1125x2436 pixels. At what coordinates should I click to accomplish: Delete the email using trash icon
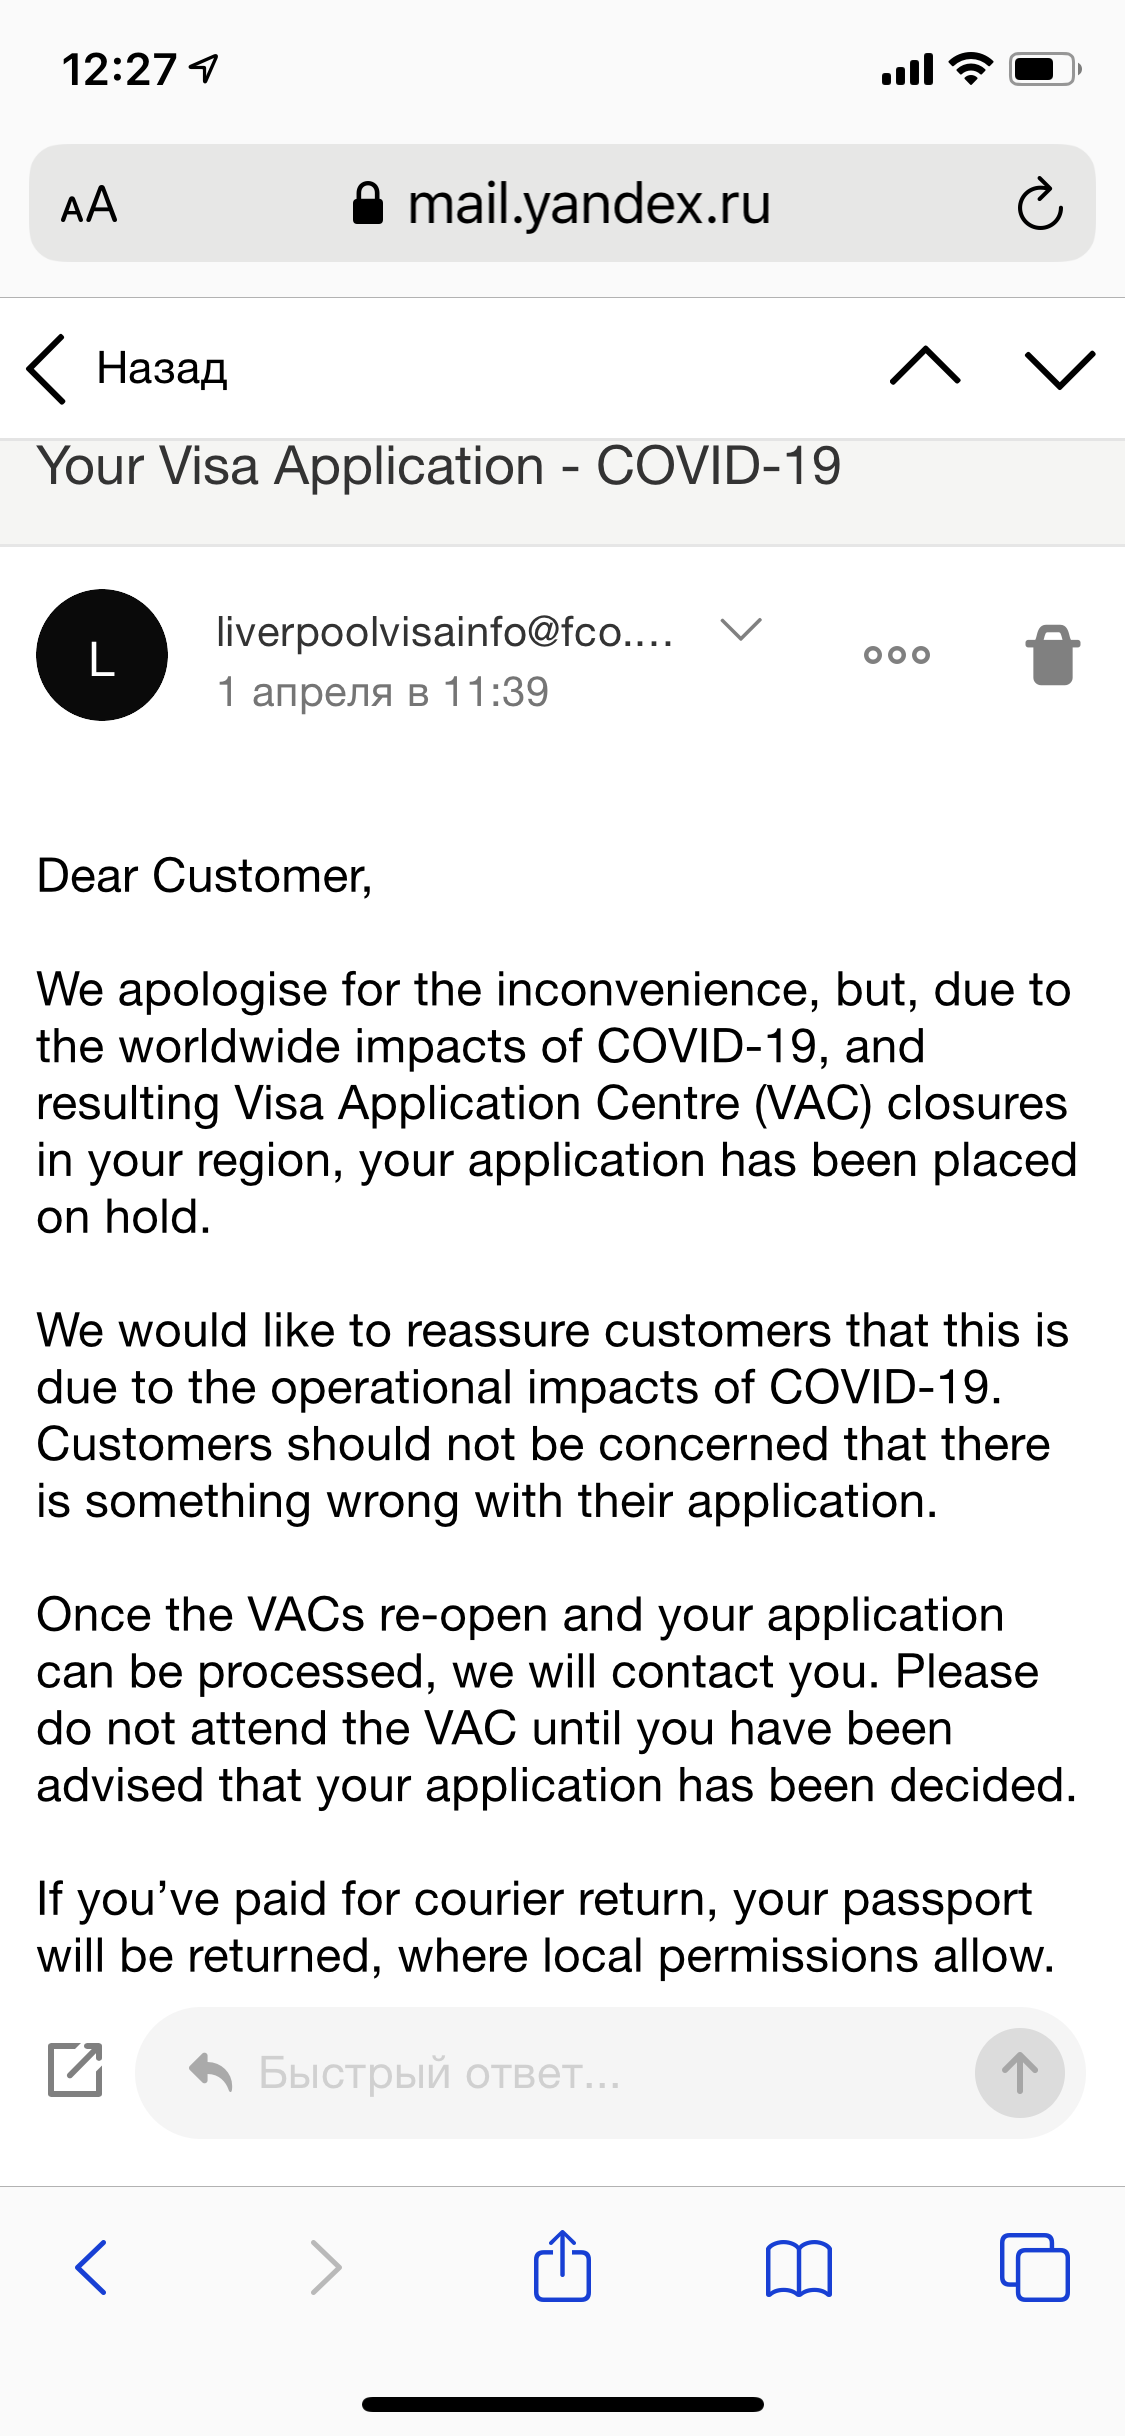point(1053,655)
